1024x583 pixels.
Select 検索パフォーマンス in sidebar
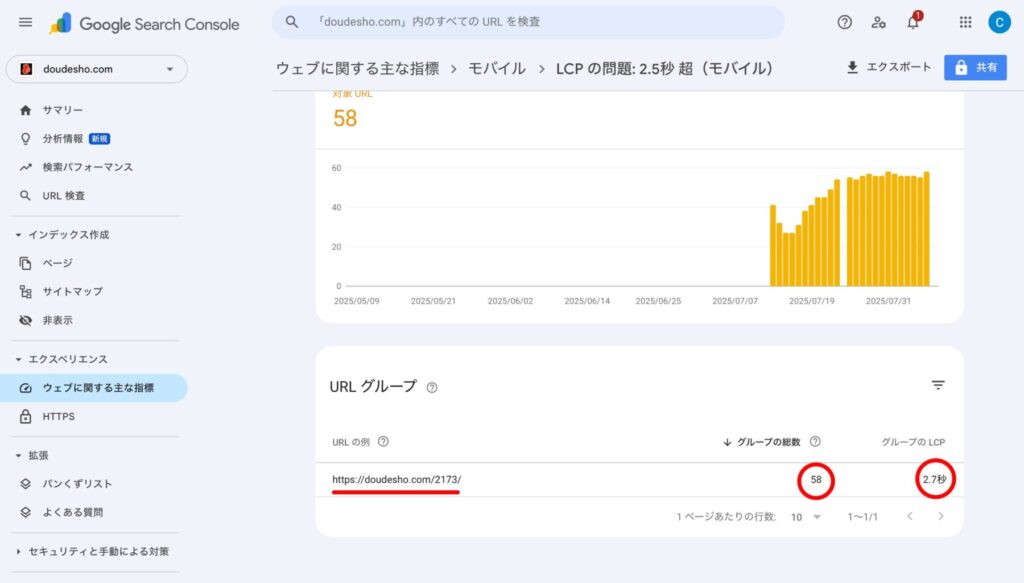(x=87, y=167)
